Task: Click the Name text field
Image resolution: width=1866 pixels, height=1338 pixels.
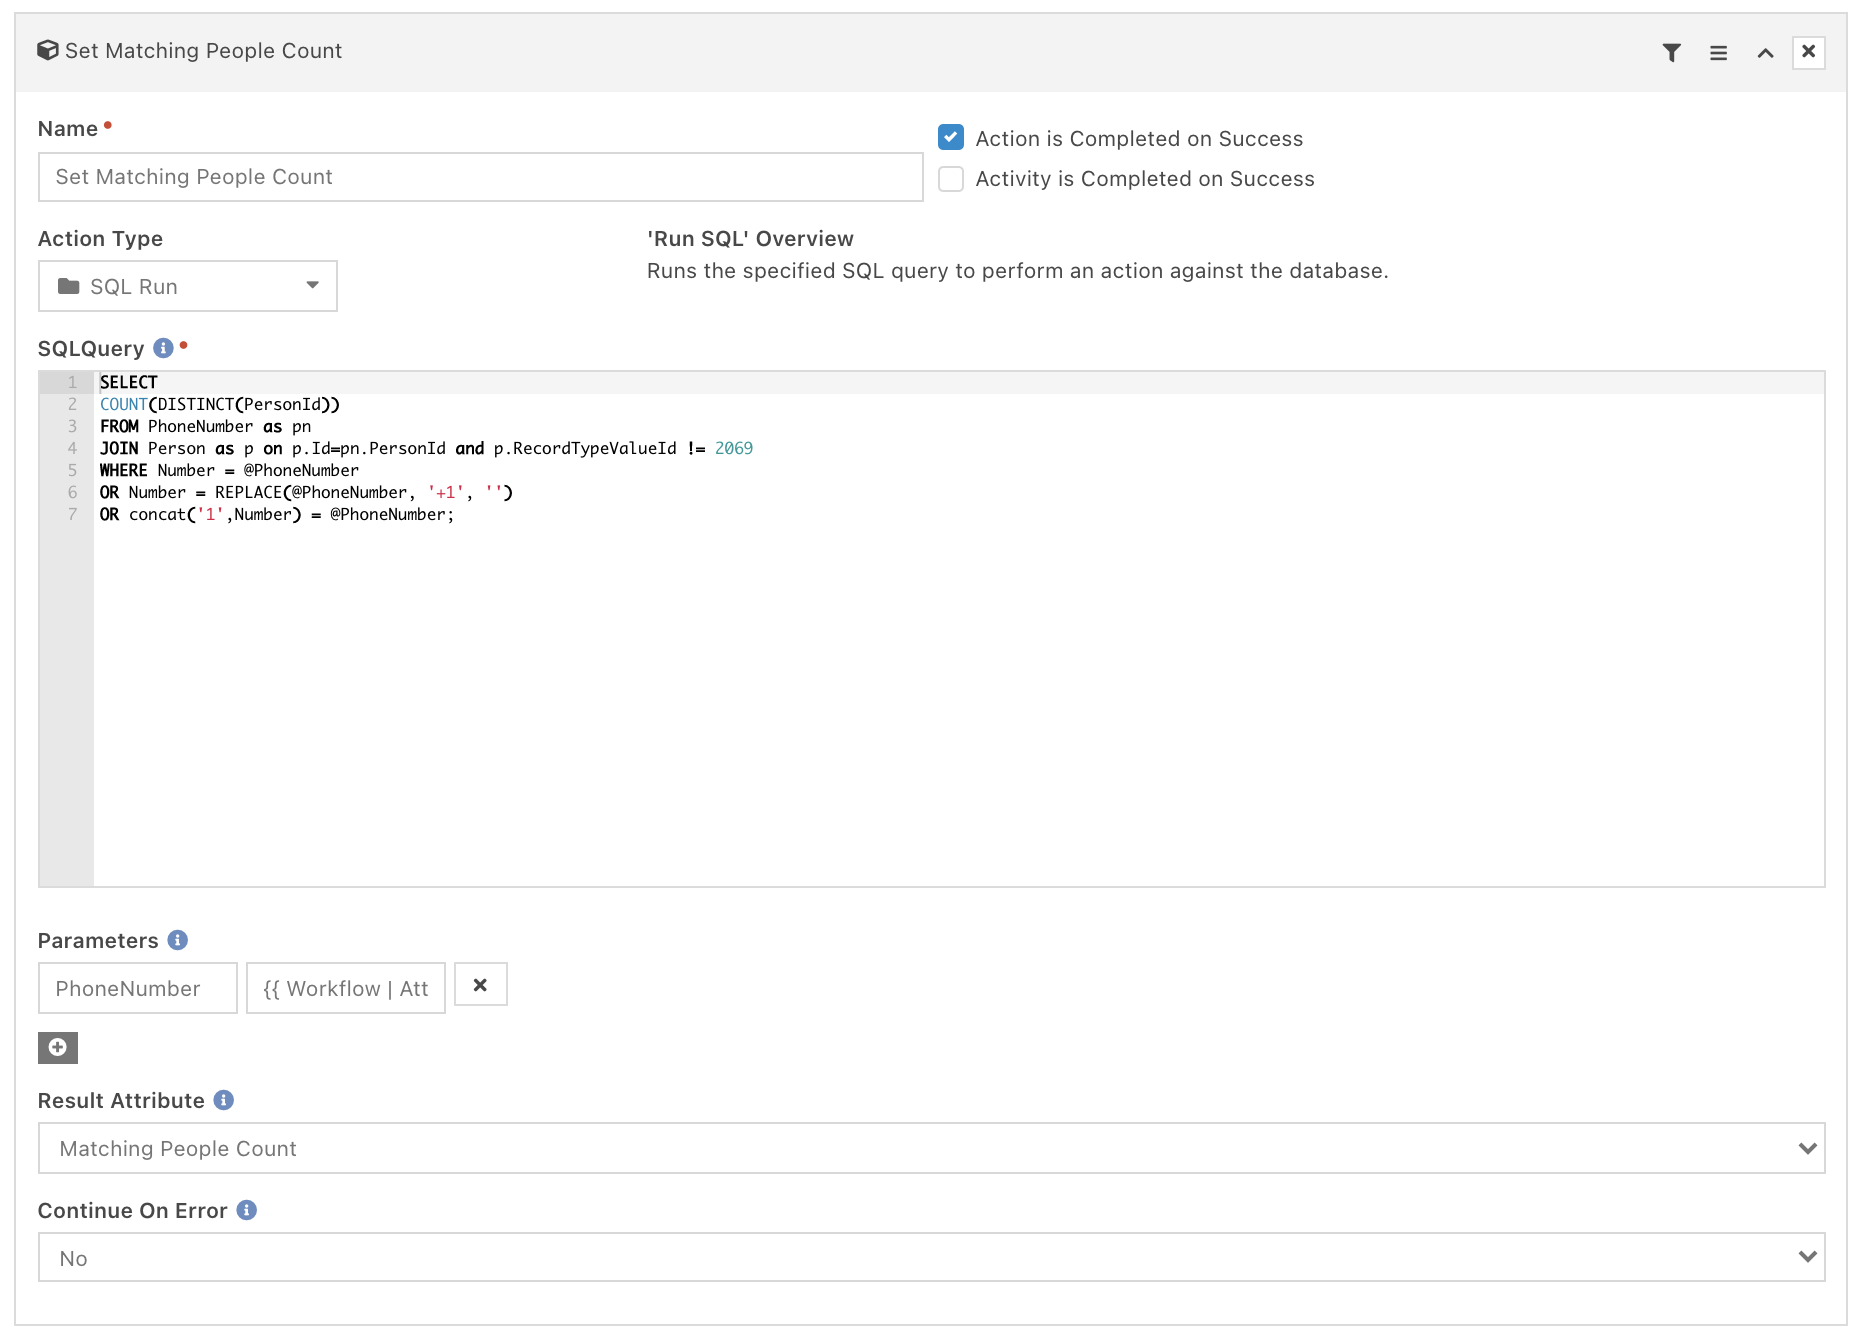Action: tap(480, 177)
